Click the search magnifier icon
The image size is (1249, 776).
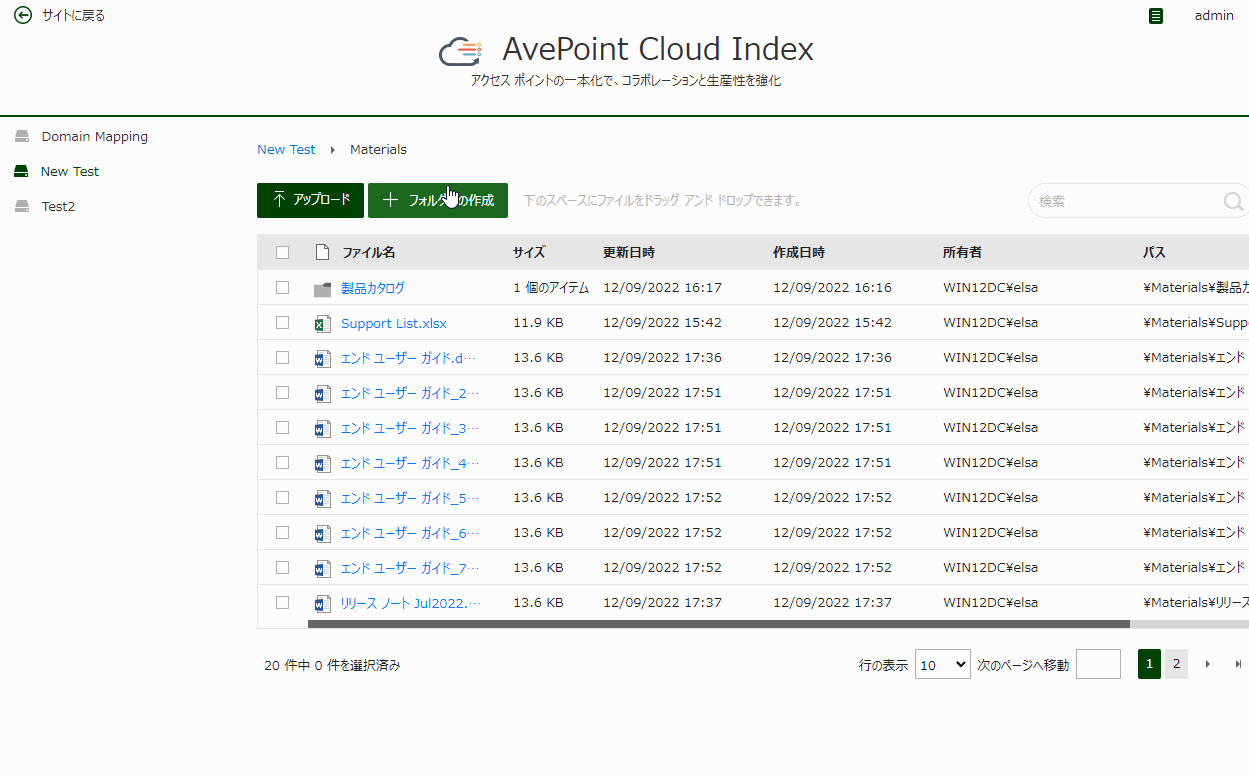pos(1234,201)
